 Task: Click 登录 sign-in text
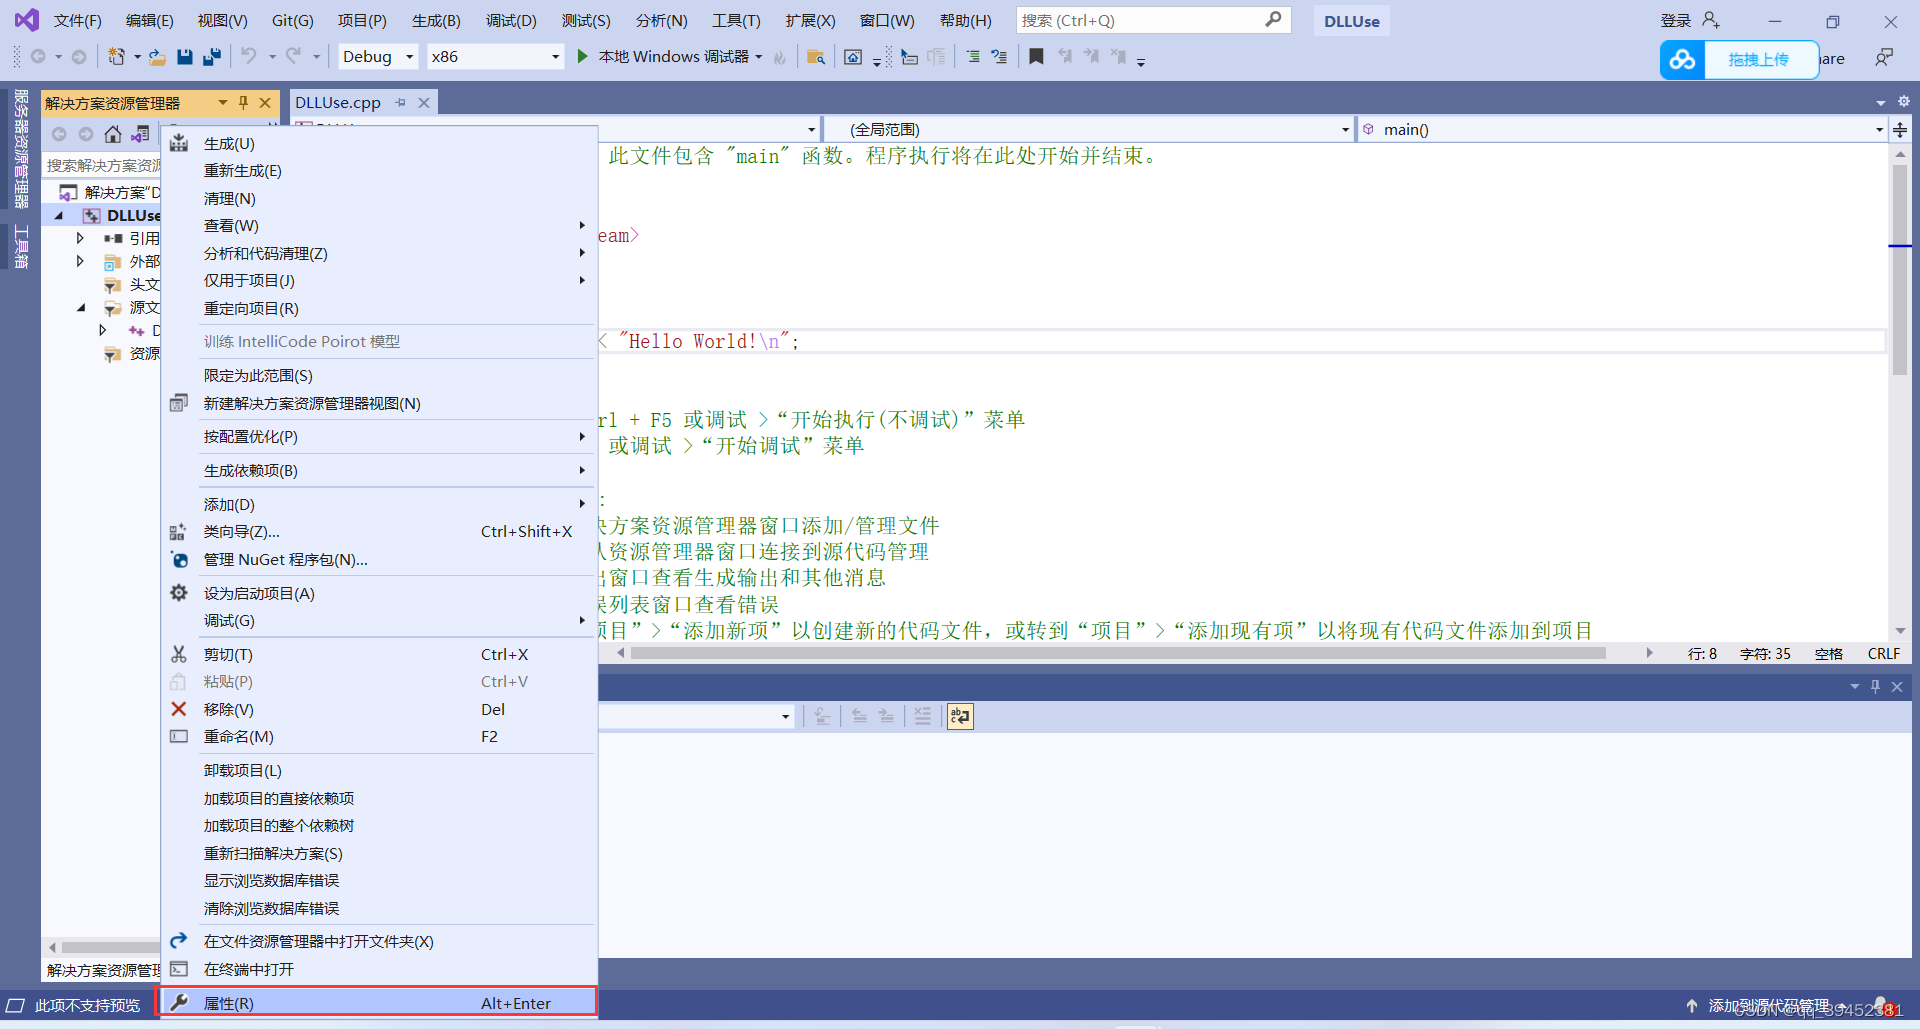click(1675, 20)
